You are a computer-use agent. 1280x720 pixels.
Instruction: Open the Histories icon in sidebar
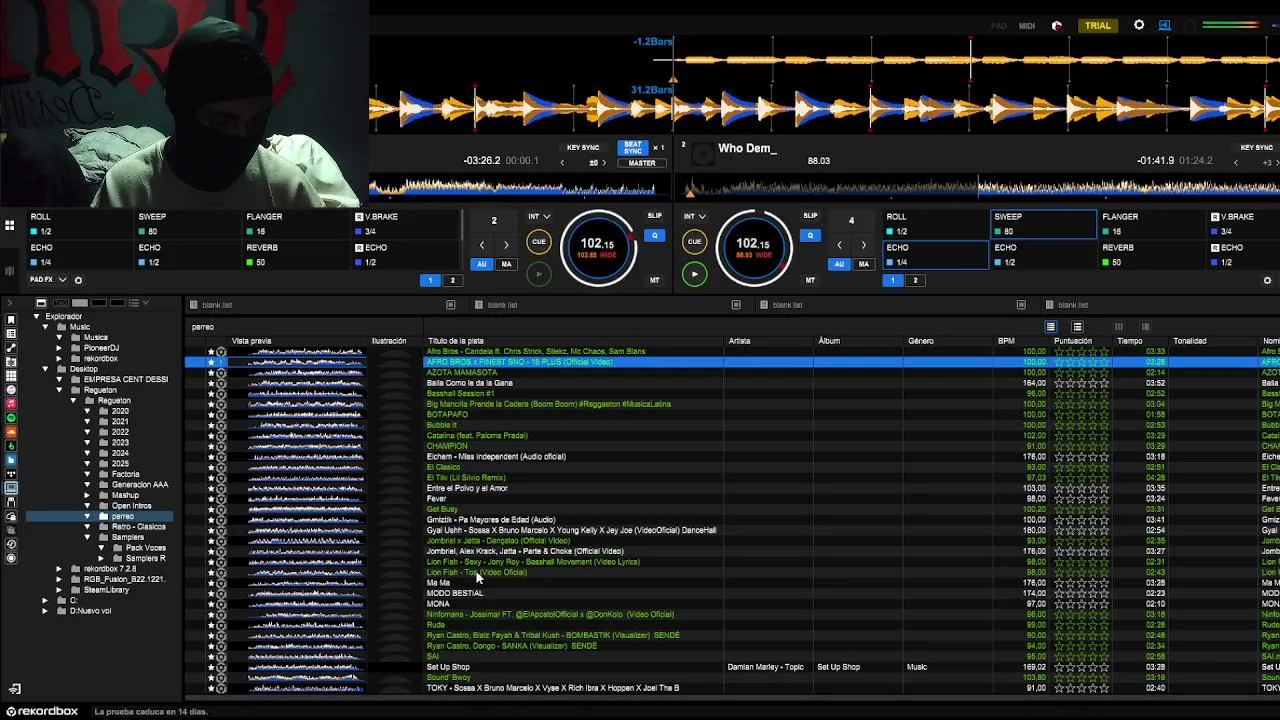pos(11,544)
